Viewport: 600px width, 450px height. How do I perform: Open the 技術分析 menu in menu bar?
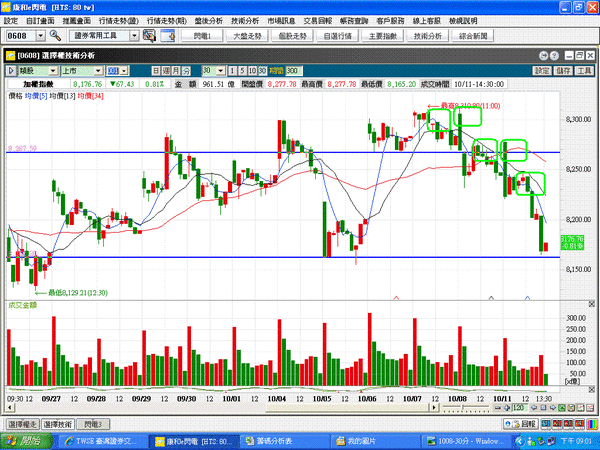(x=245, y=21)
